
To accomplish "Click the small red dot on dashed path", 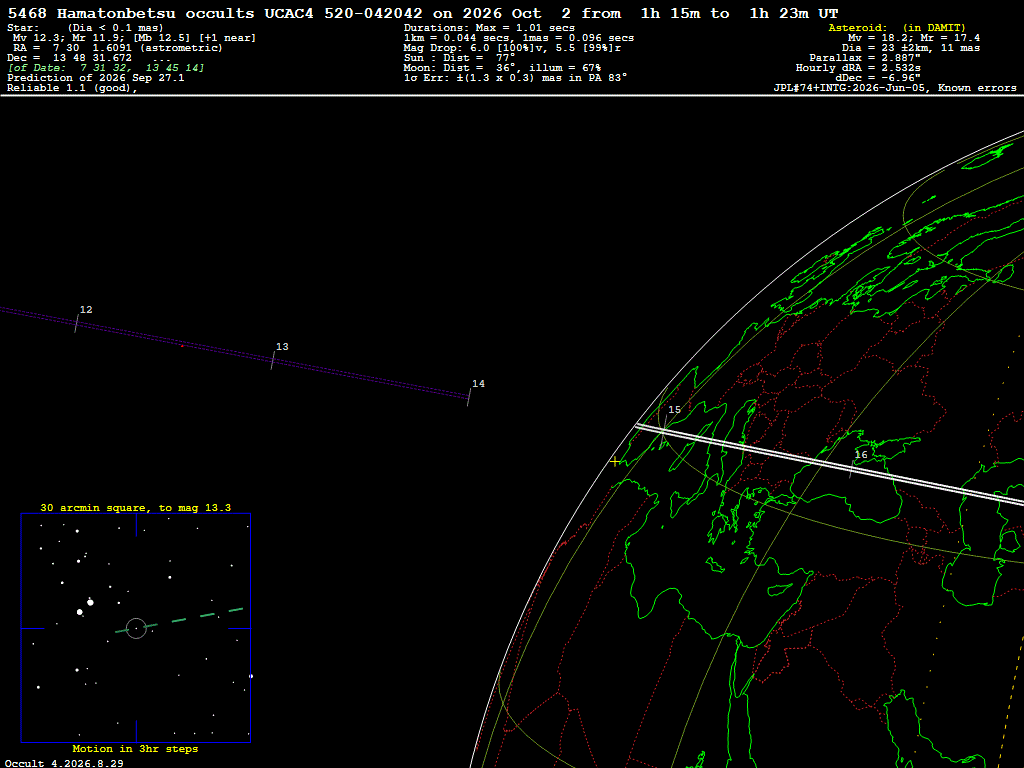I will [x=182, y=346].
